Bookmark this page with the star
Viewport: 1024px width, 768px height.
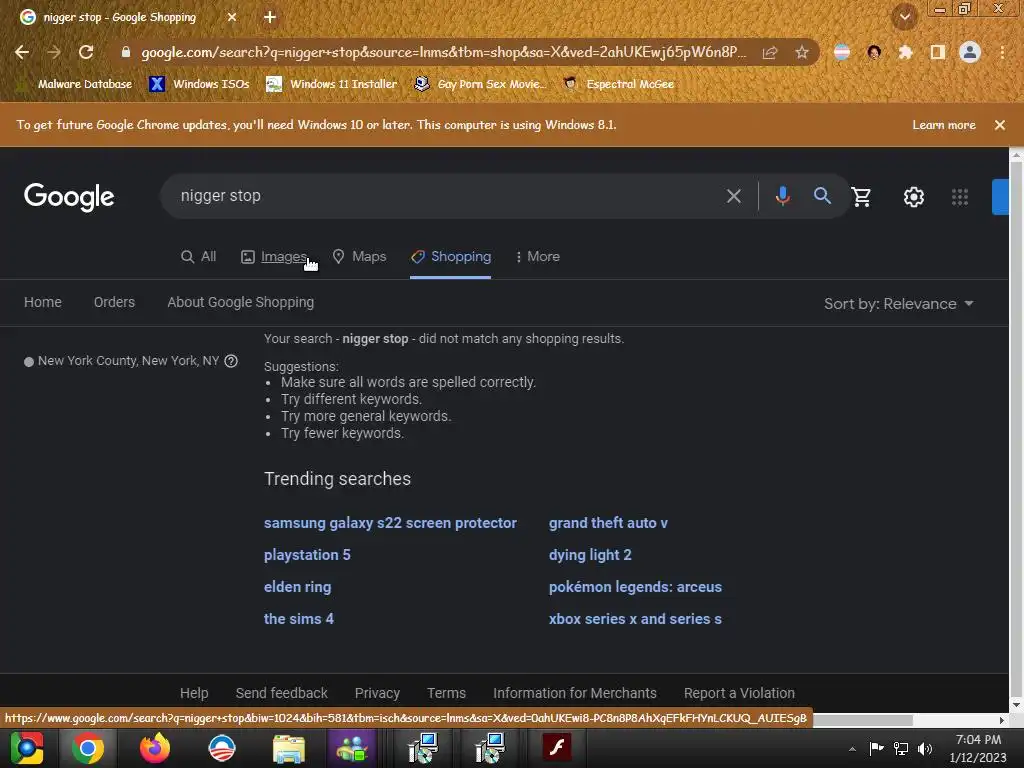pos(802,52)
